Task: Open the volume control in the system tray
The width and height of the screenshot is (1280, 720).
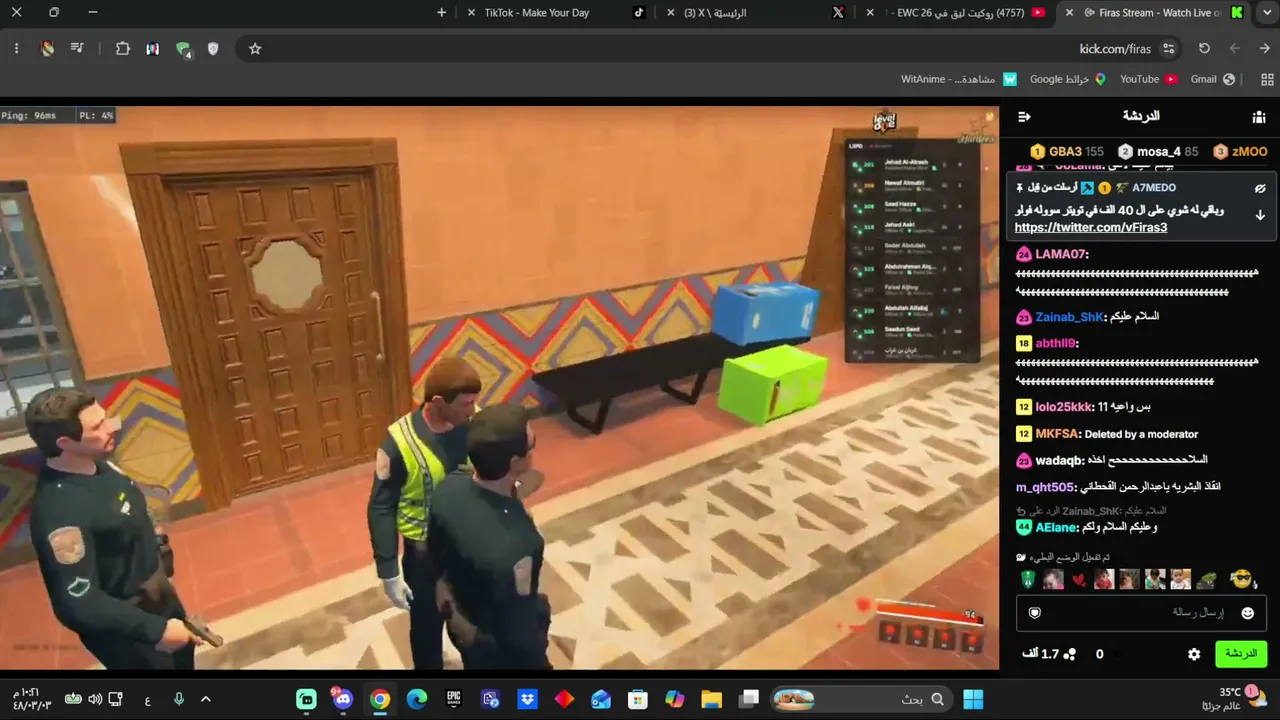Action: (x=95, y=699)
